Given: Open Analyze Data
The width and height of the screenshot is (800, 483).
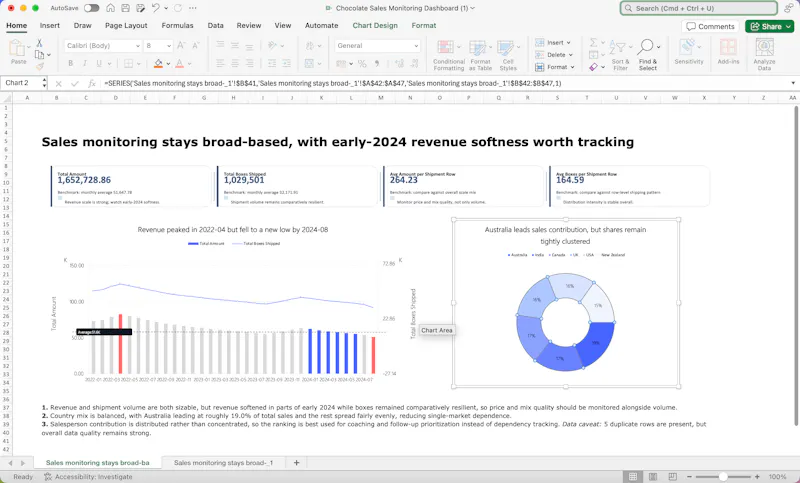Looking at the screenshot, I should point(764,55).
